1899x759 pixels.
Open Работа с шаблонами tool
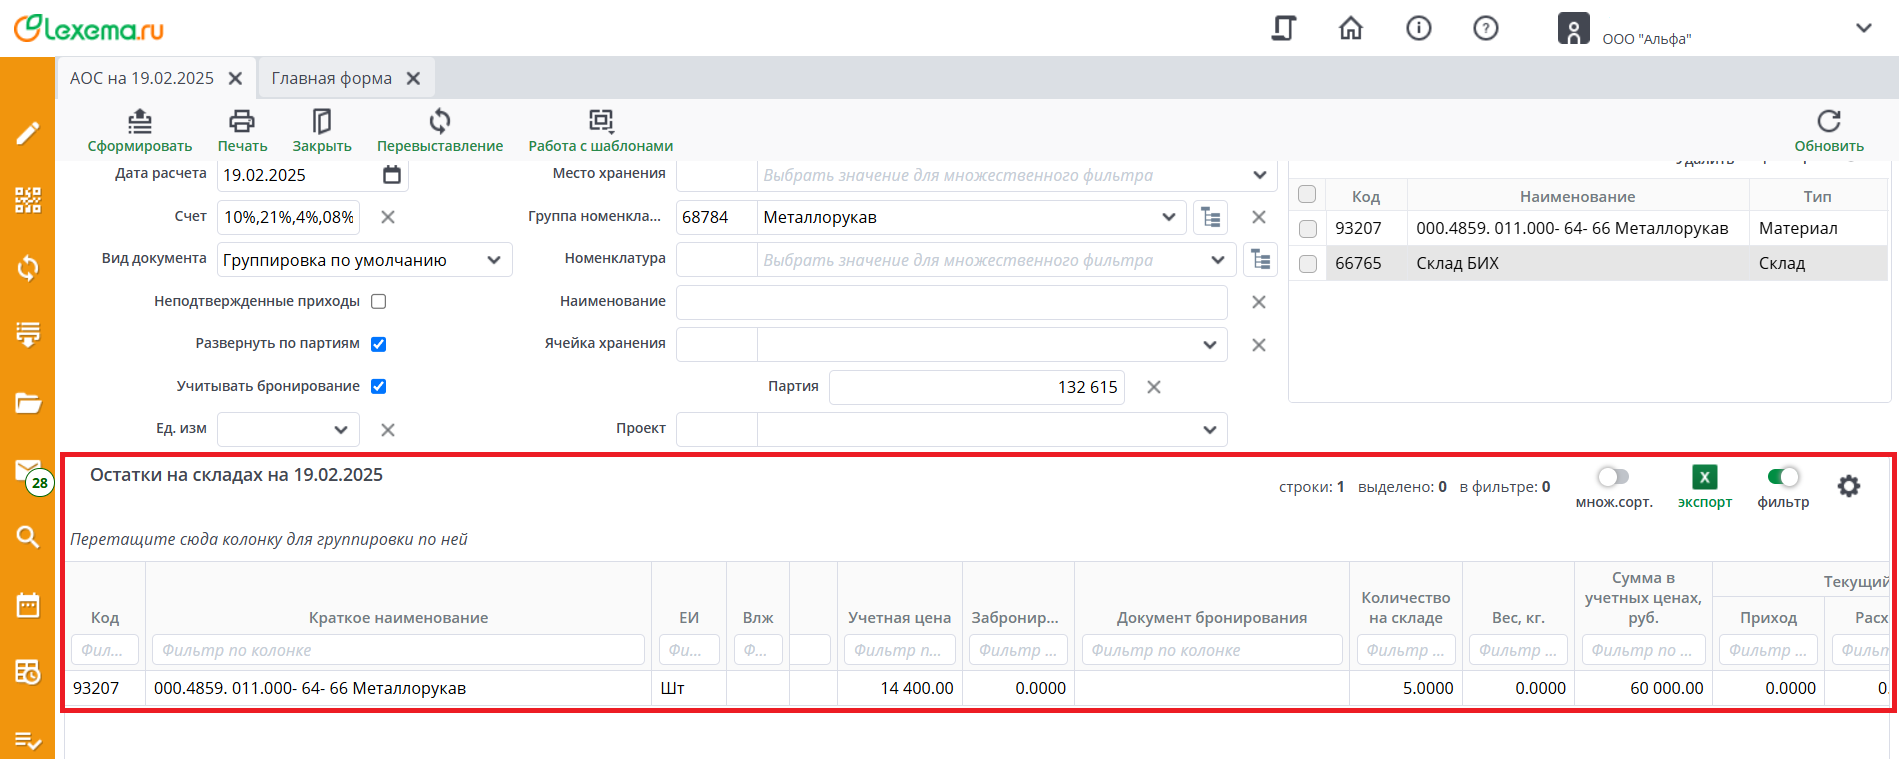[x=600, y=122]
